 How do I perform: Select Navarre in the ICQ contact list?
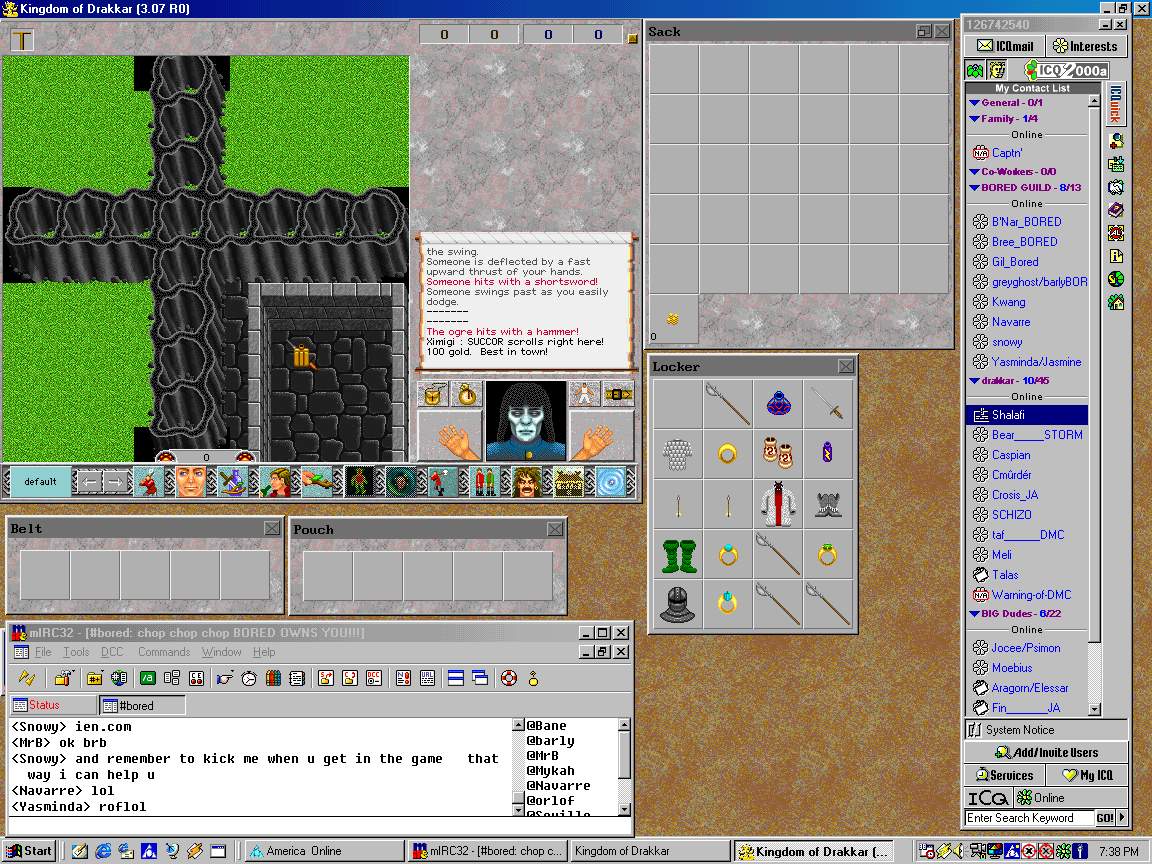[1010, 322]
